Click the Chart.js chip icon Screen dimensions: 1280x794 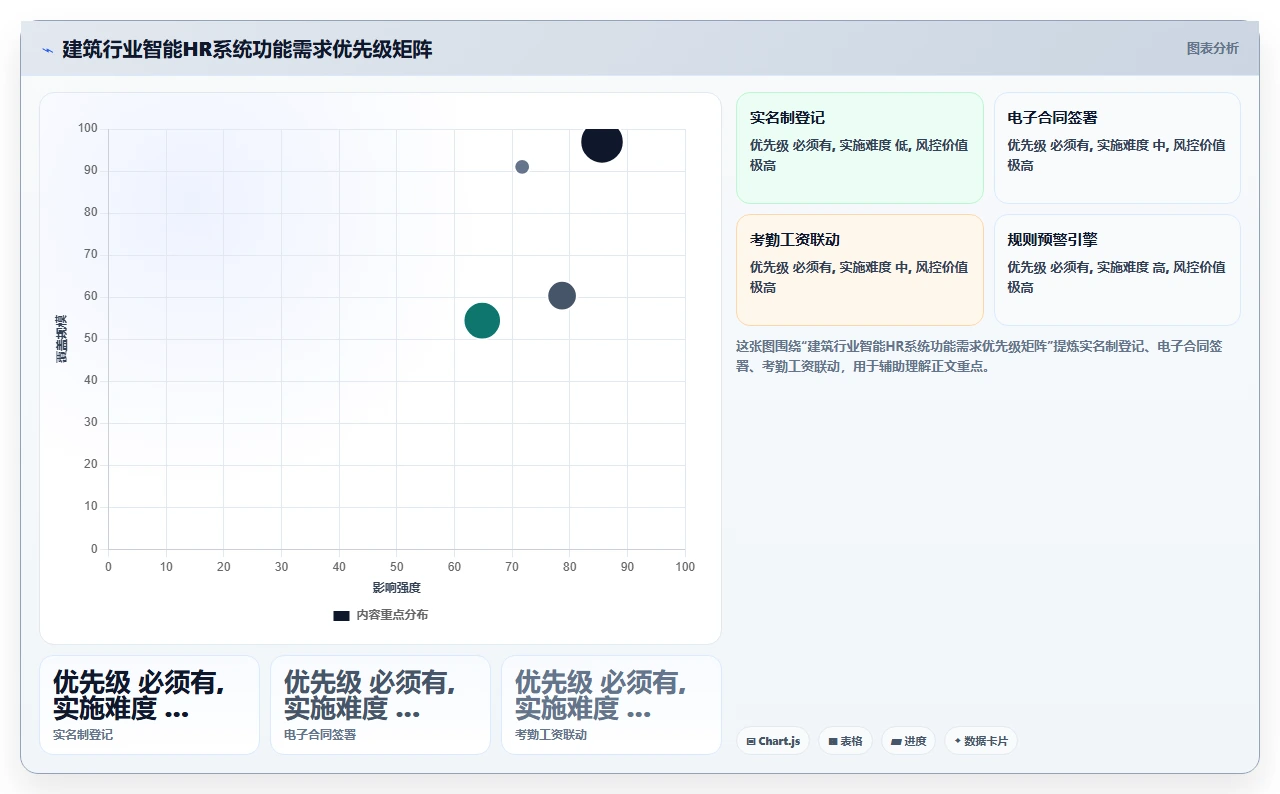[x=751, y=742]
